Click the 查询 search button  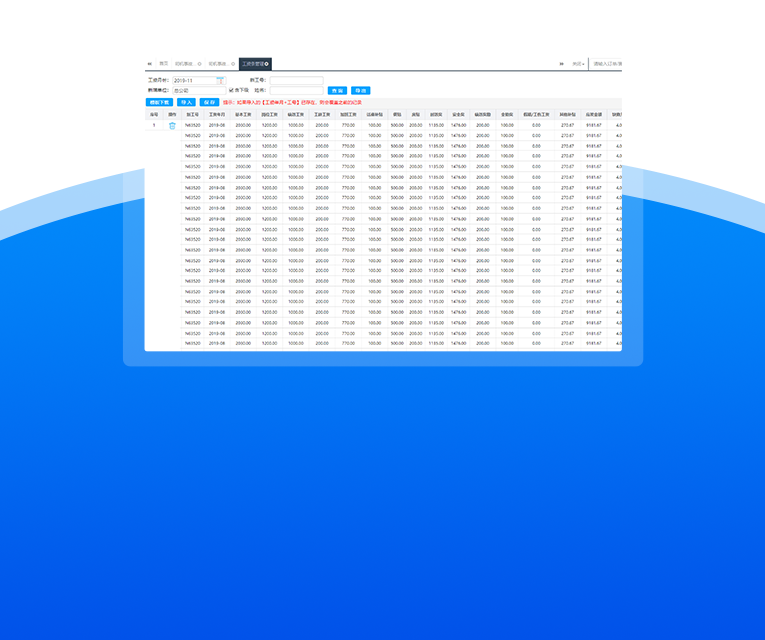click(x=337, y=90)
